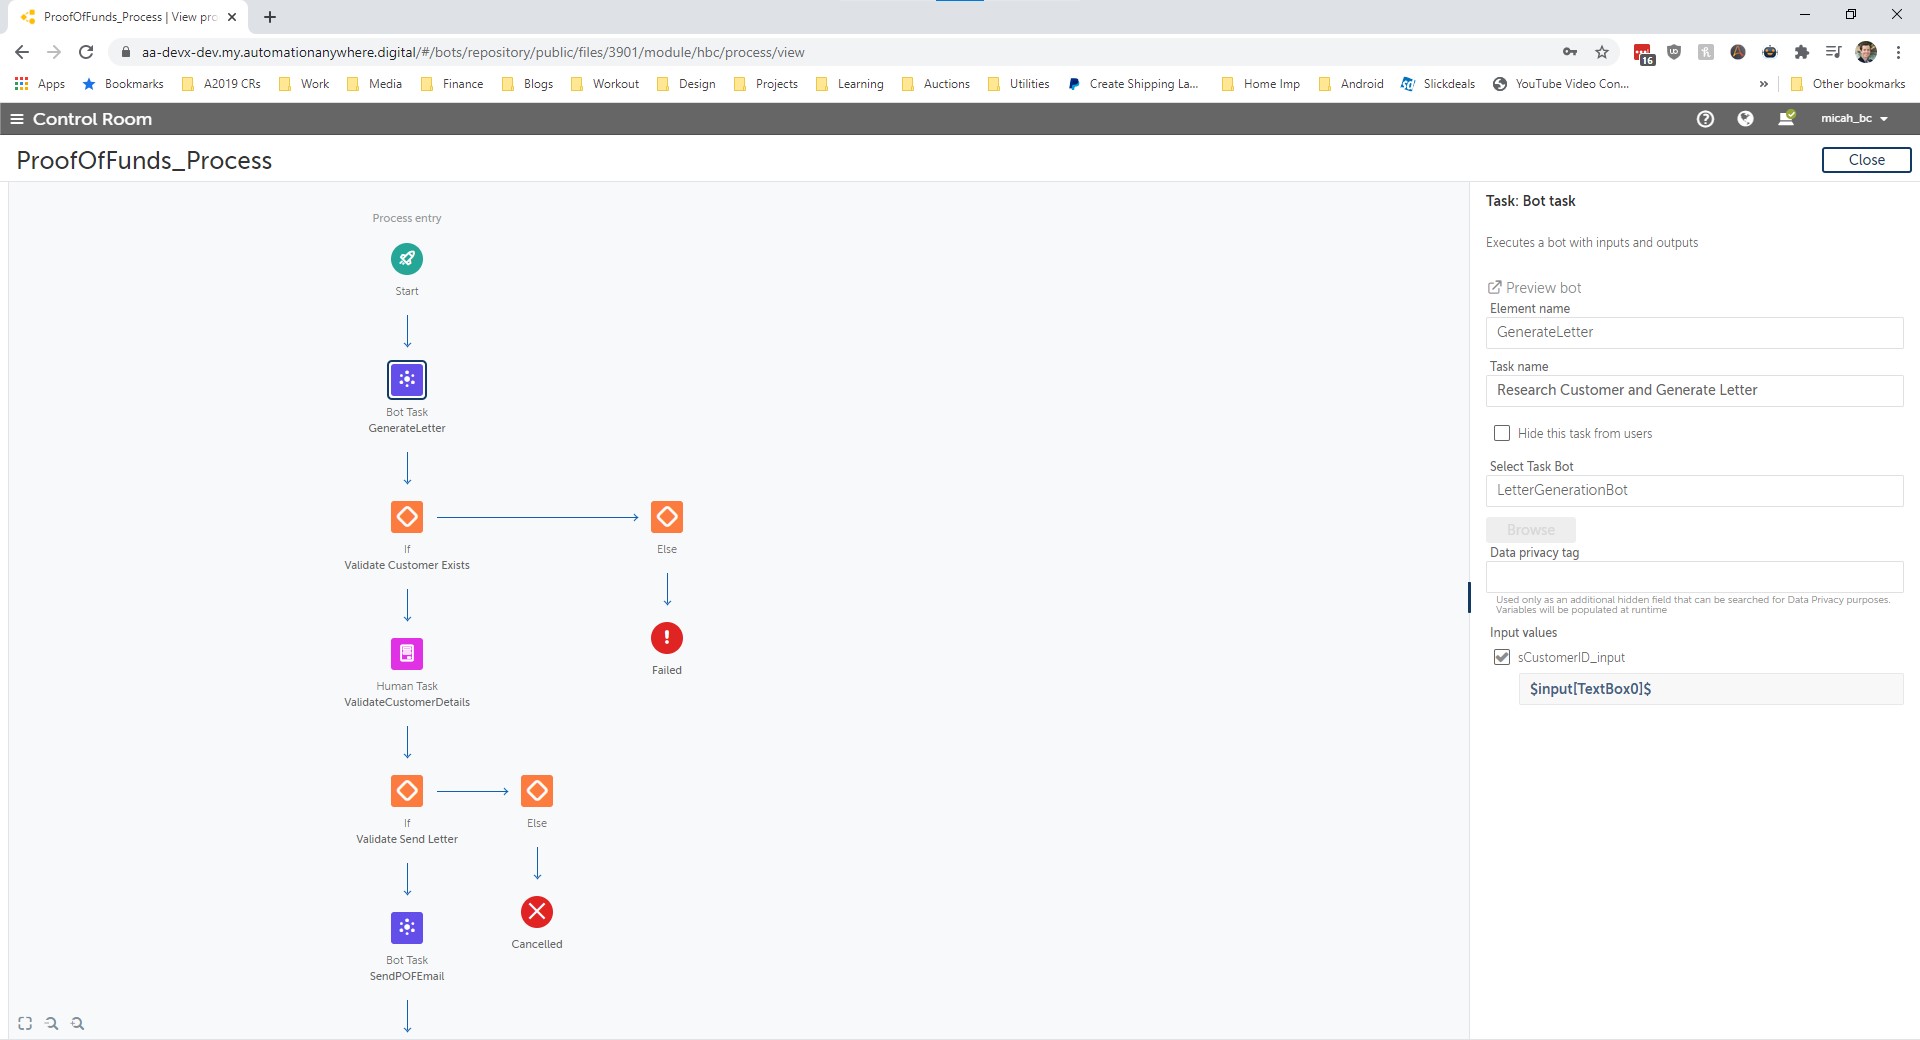This screenshot has width=1920, height=1040.
Task: Select the Validate Send Letter If node
Action: (407, 791)
